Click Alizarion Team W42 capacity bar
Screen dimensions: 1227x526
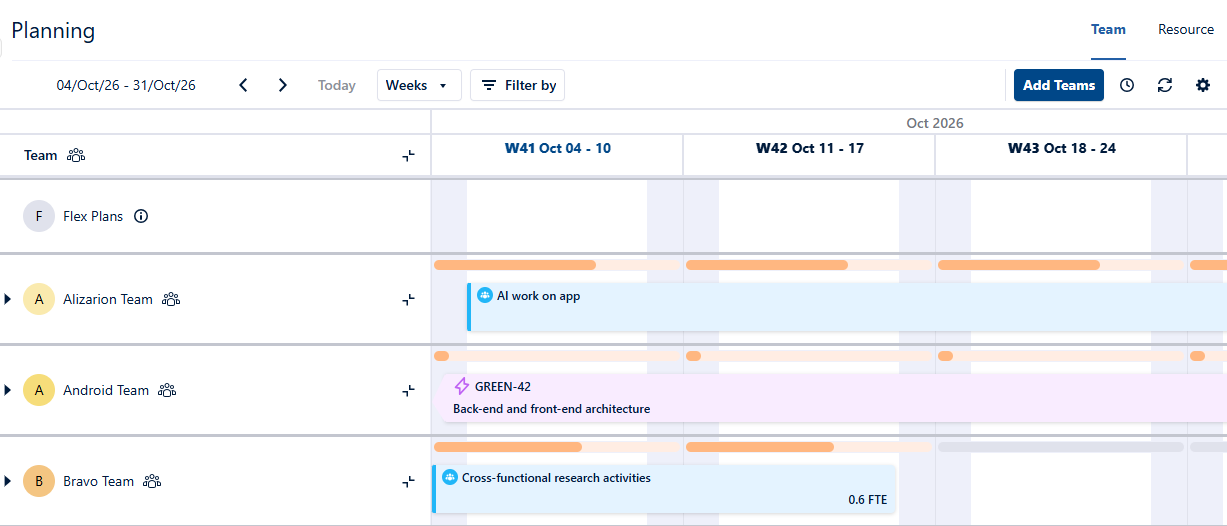pyautogui.click(x=809, y=265)
